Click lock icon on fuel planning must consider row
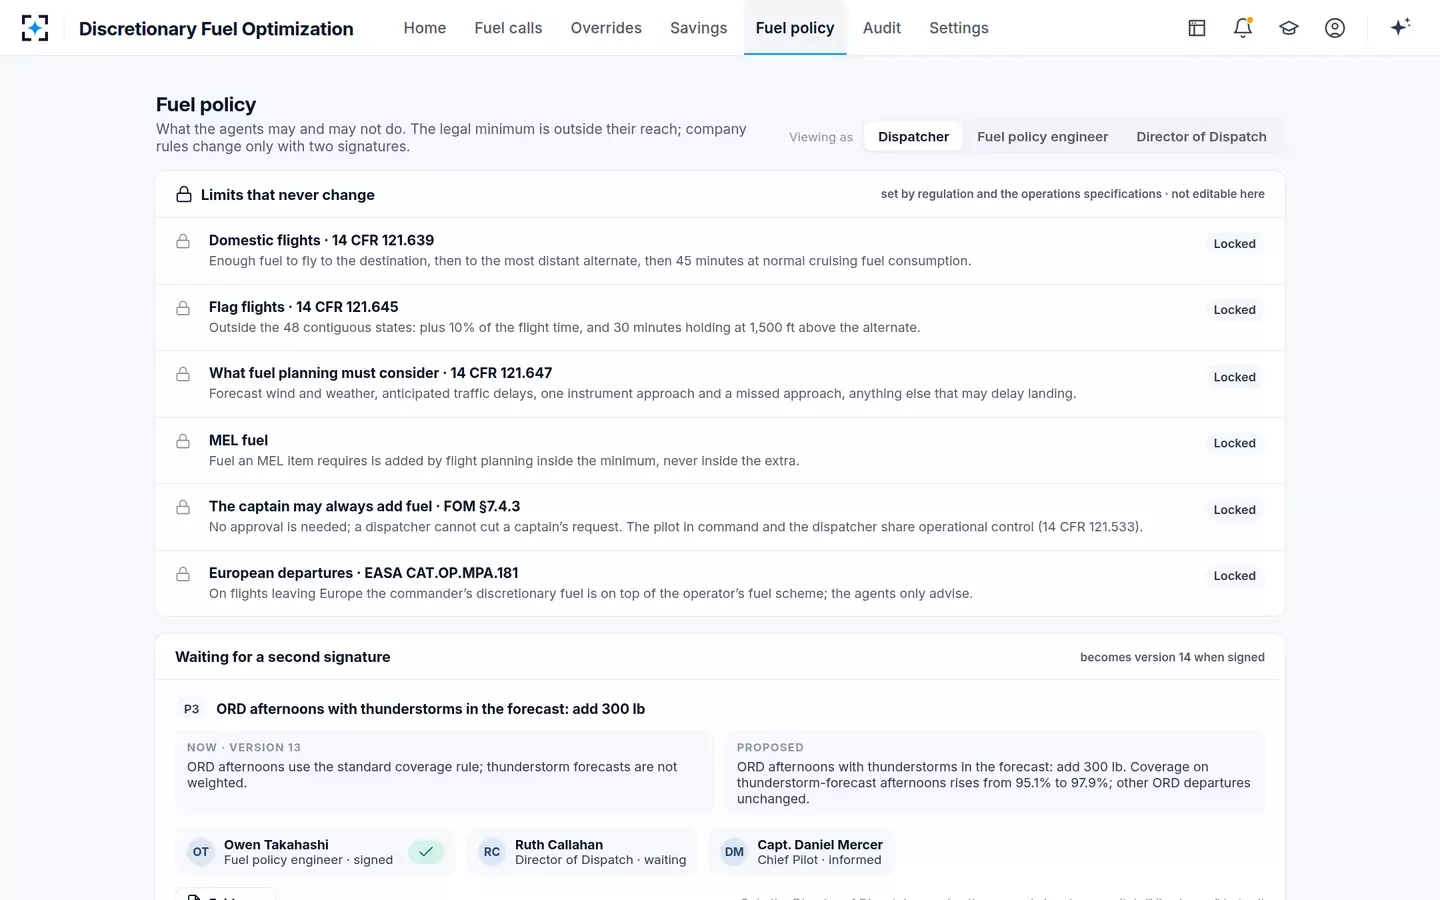This screenshot has width=1440, height=900. pos(183,374)
